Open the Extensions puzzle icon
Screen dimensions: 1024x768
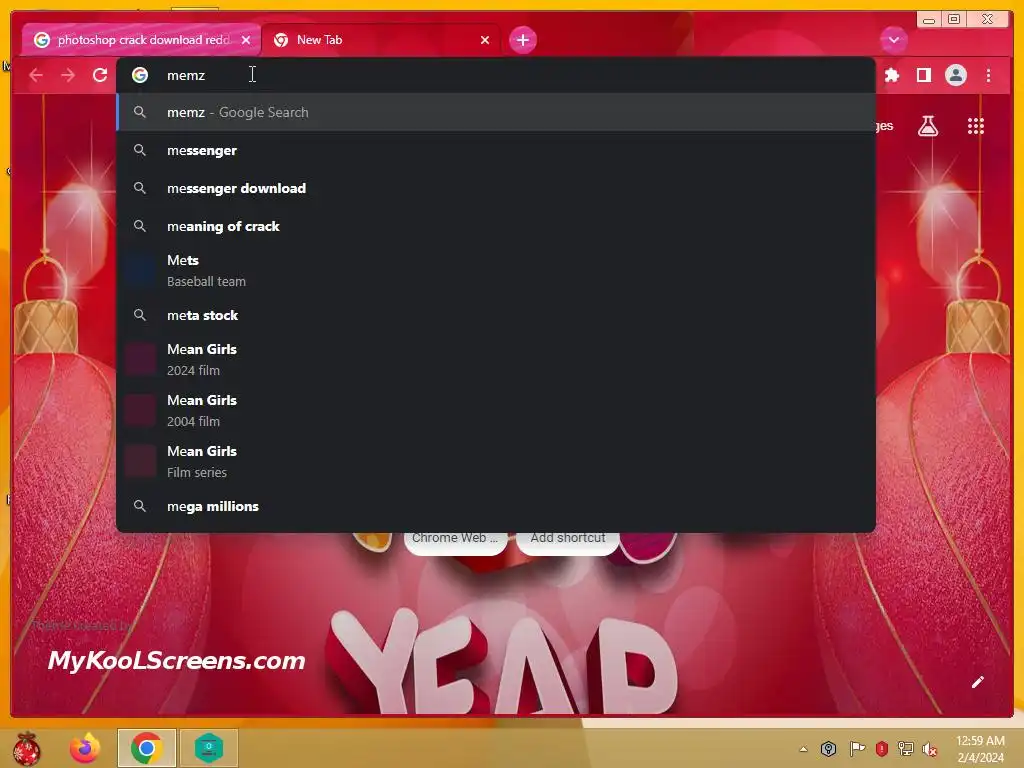(x=891, y=76)
